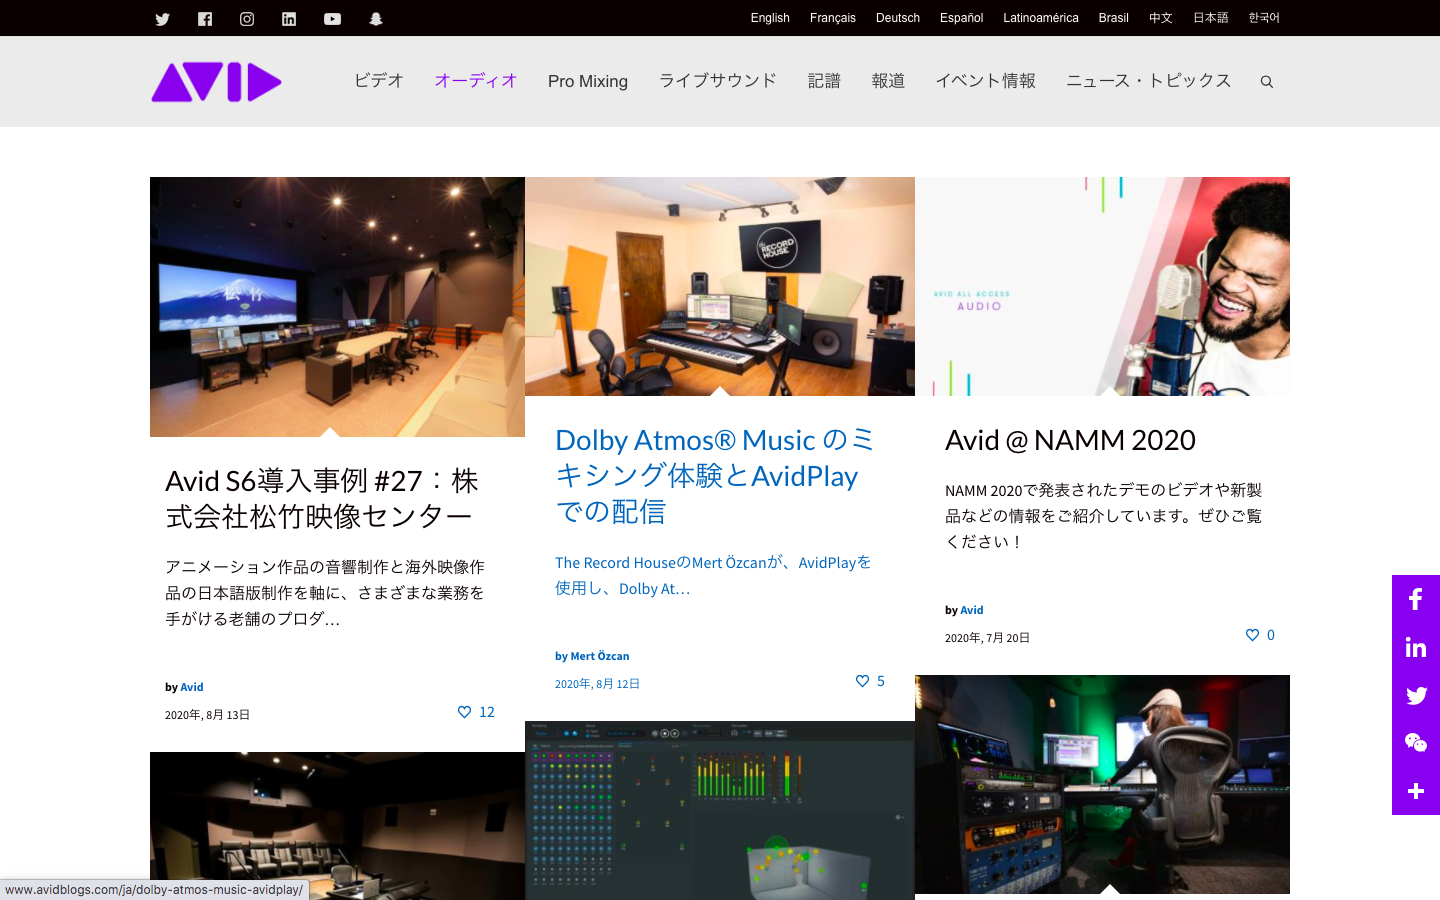Screen dimensions: 1440x900
Task: Share via Facebook in side share bar
Action: point(1416,599)
